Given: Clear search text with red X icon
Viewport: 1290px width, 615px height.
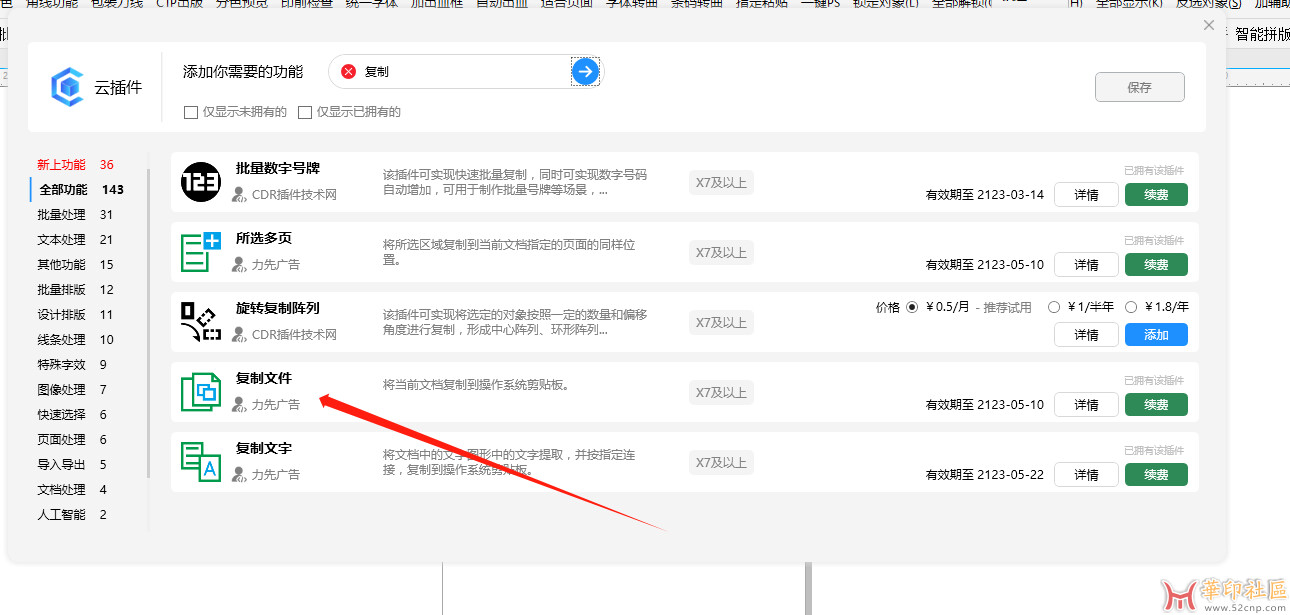Looking at the screenshot, I should 348,71.
